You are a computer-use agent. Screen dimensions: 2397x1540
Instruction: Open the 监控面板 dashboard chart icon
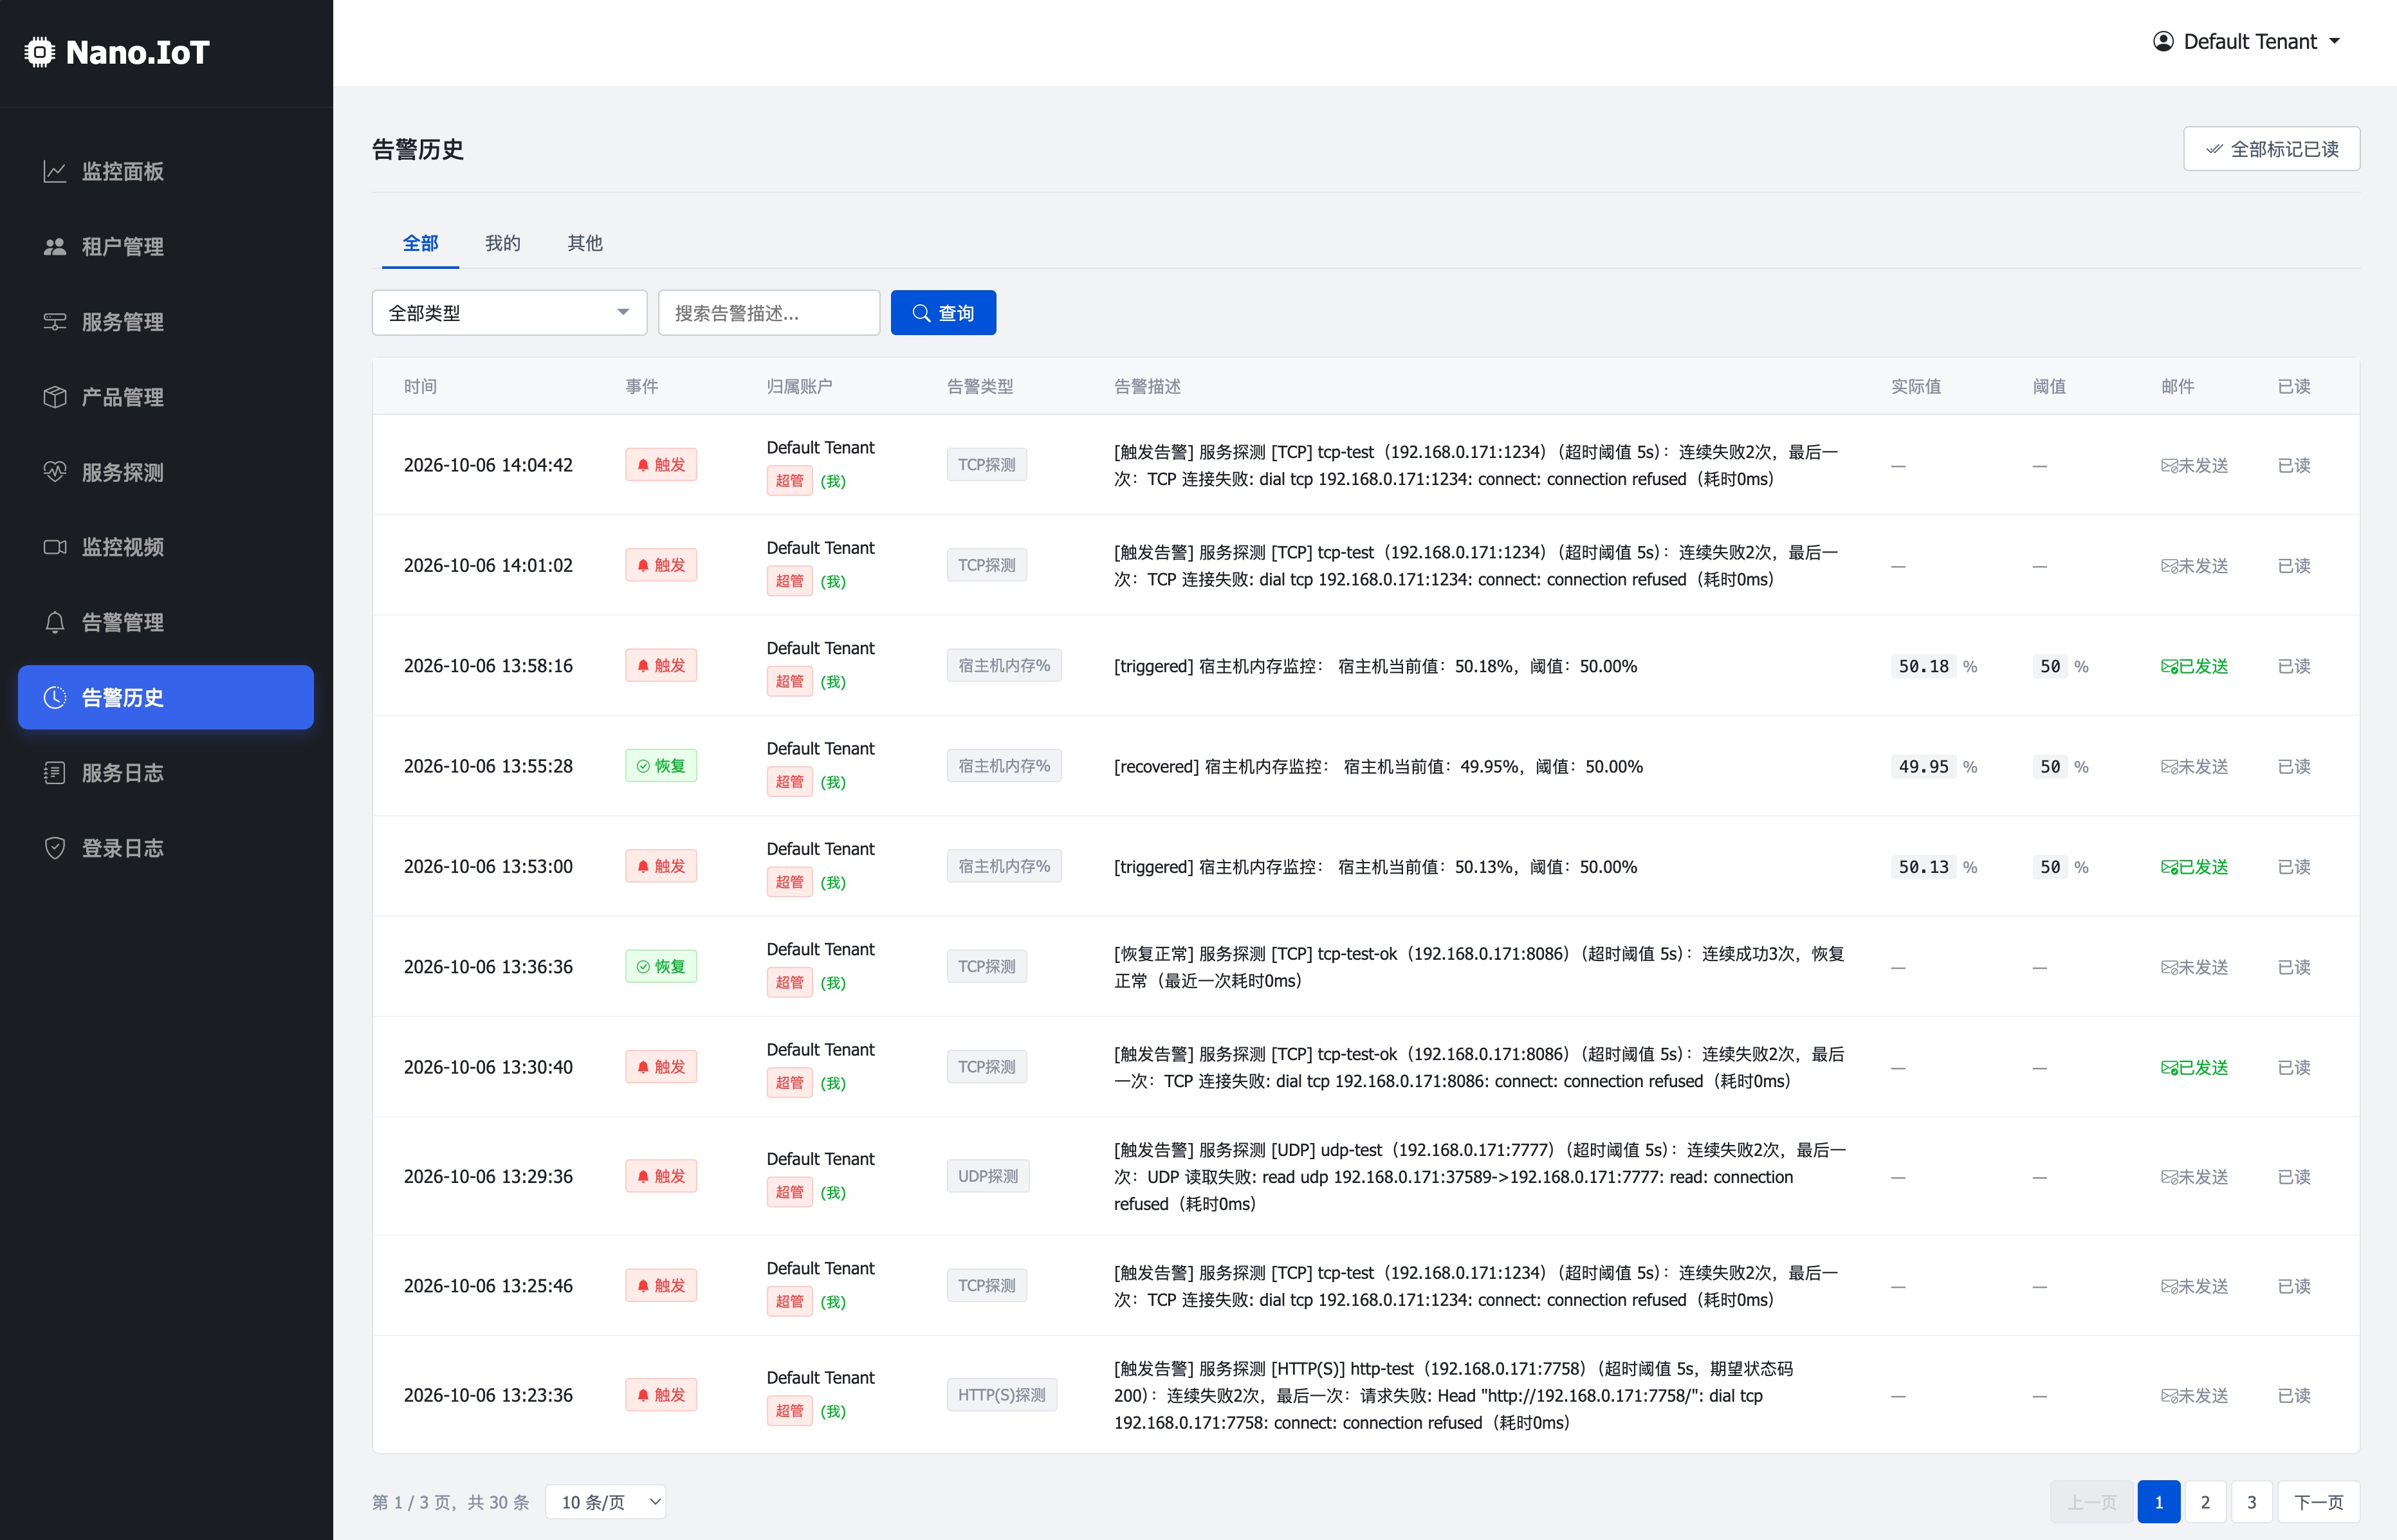click(55, 172)
